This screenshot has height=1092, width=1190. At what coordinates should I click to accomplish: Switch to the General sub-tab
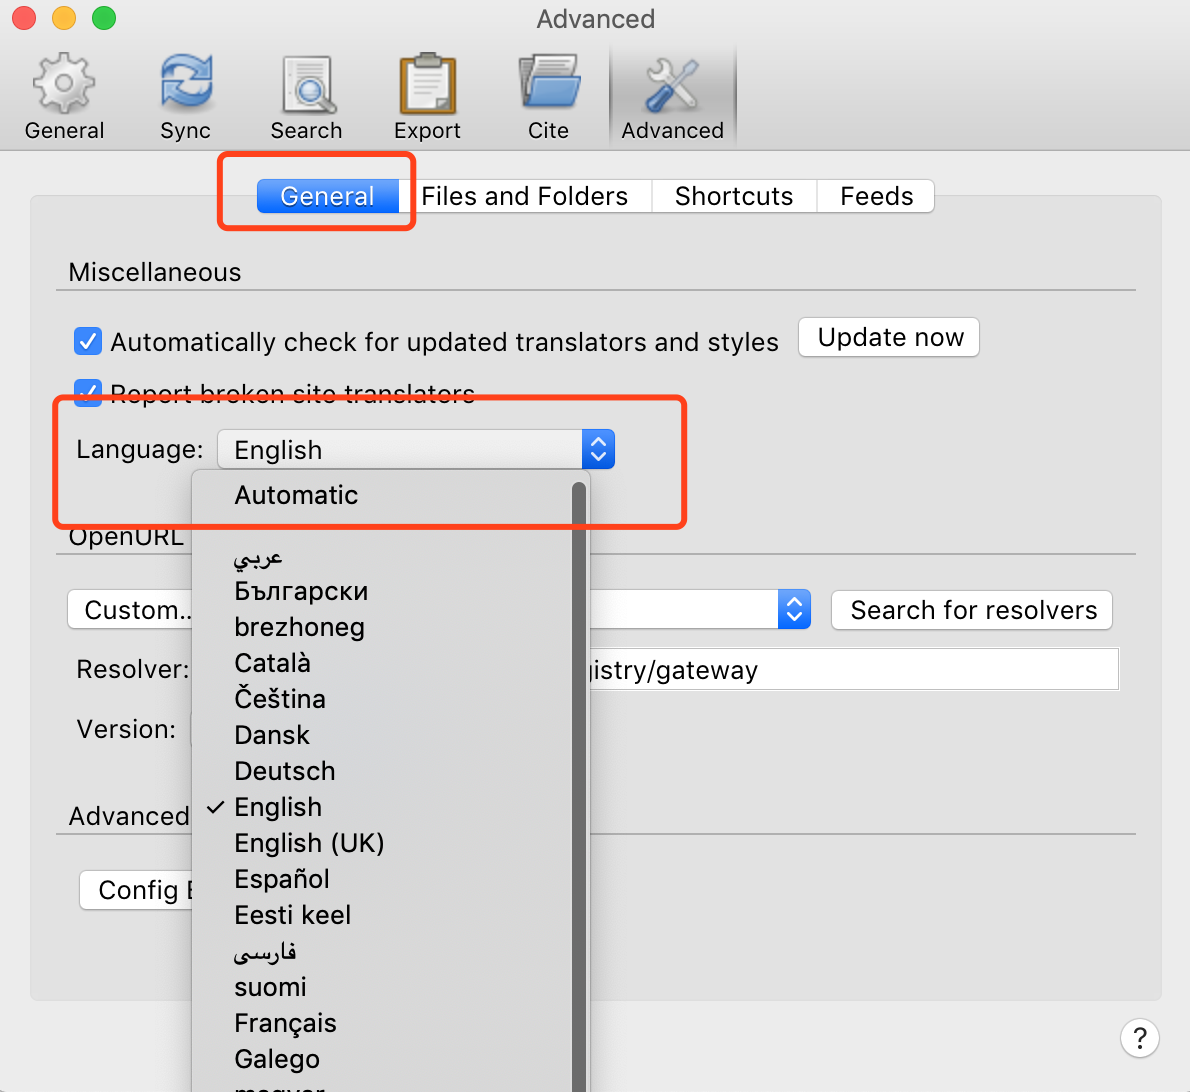tap(328, 197)
